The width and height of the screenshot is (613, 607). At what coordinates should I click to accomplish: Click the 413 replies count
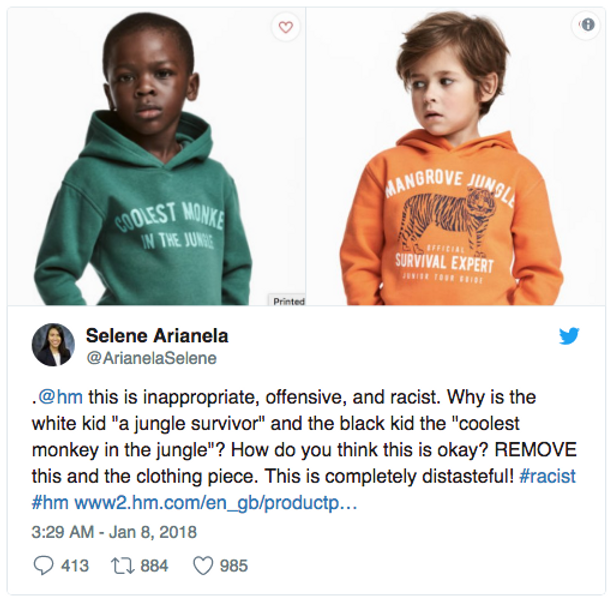point(75,566)
